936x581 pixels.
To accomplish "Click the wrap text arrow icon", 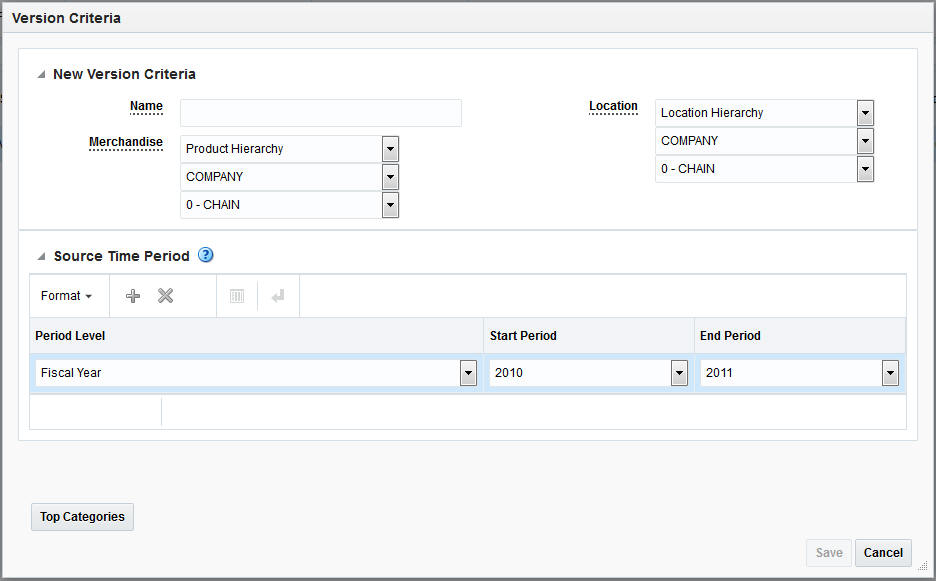I will (x=278, y=296).
